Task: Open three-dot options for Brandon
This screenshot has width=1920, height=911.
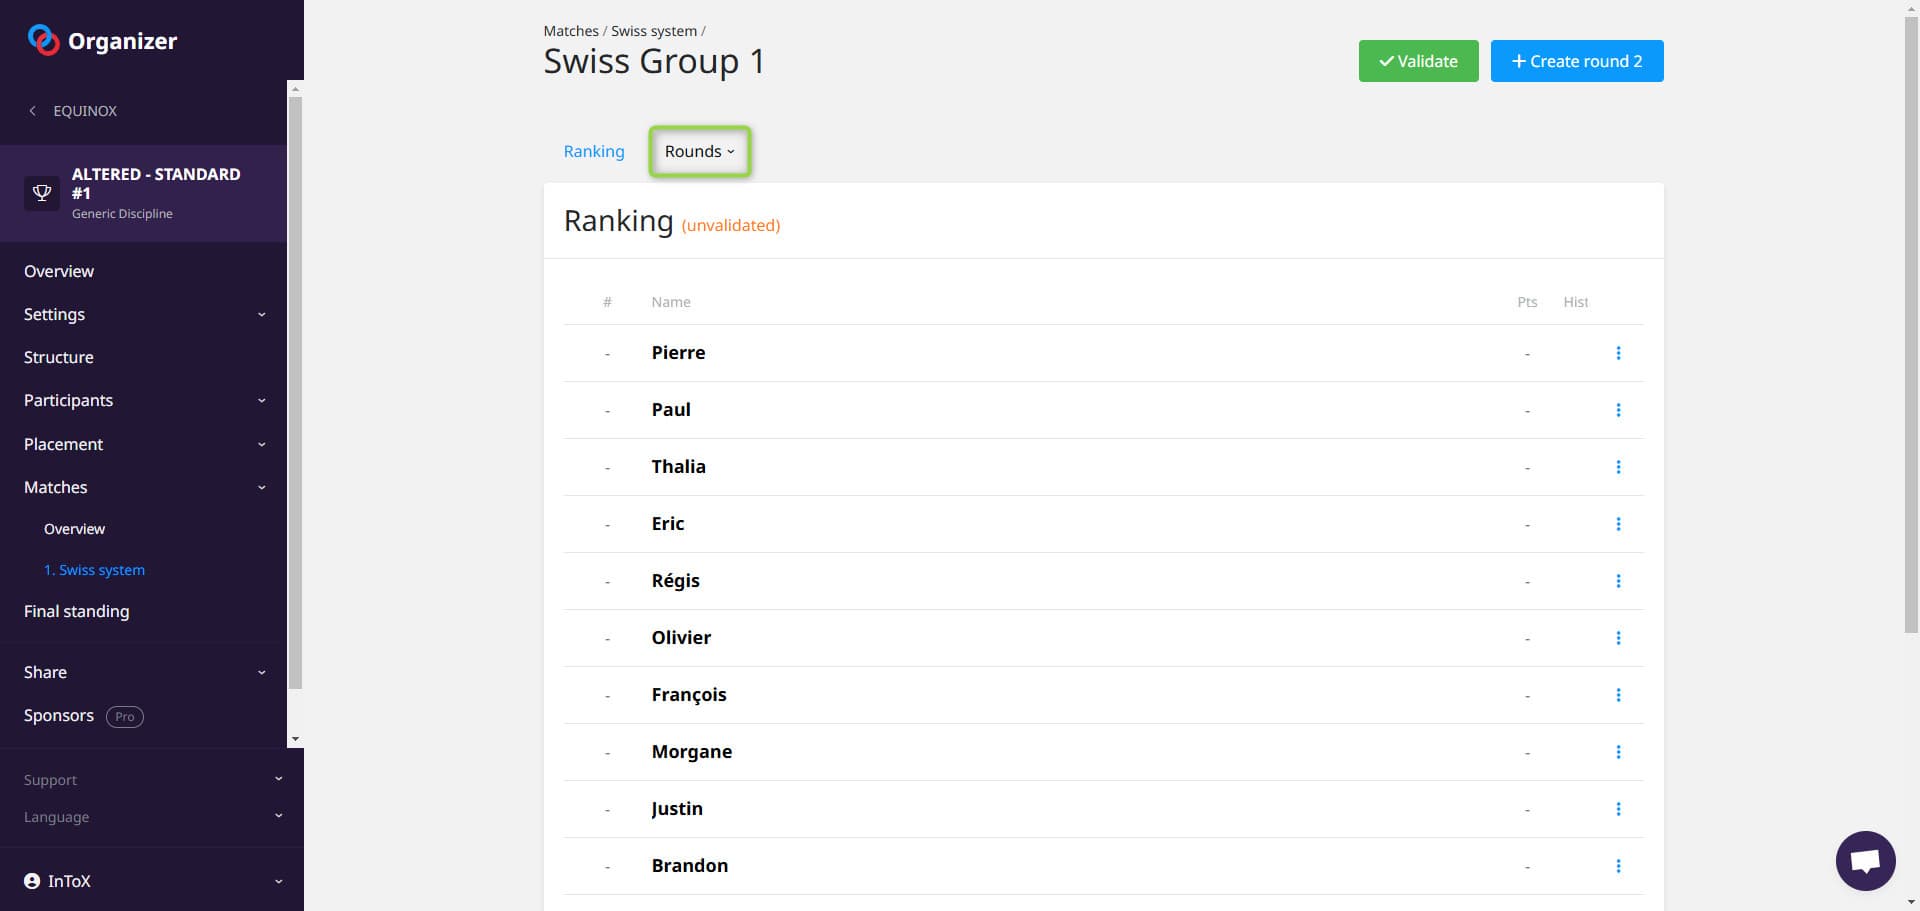Action: [1618, 866]
